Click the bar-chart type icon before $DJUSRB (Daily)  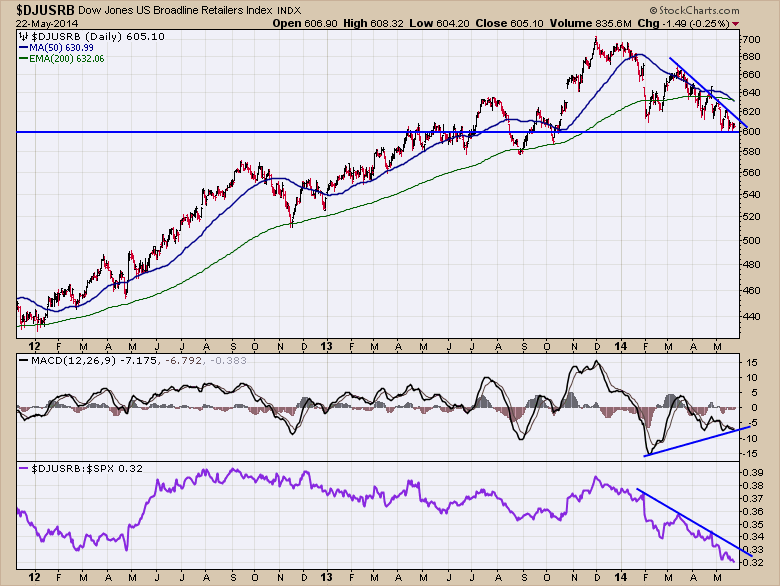(x=23, y=36)
